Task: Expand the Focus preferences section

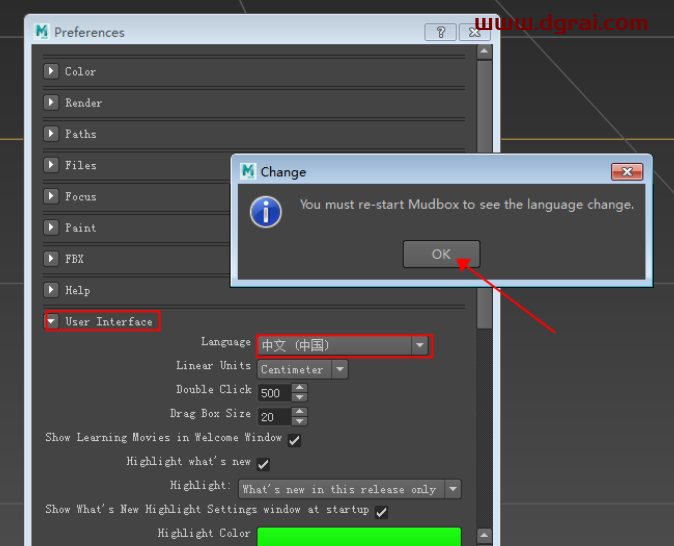Action: (x=52, y=197)
